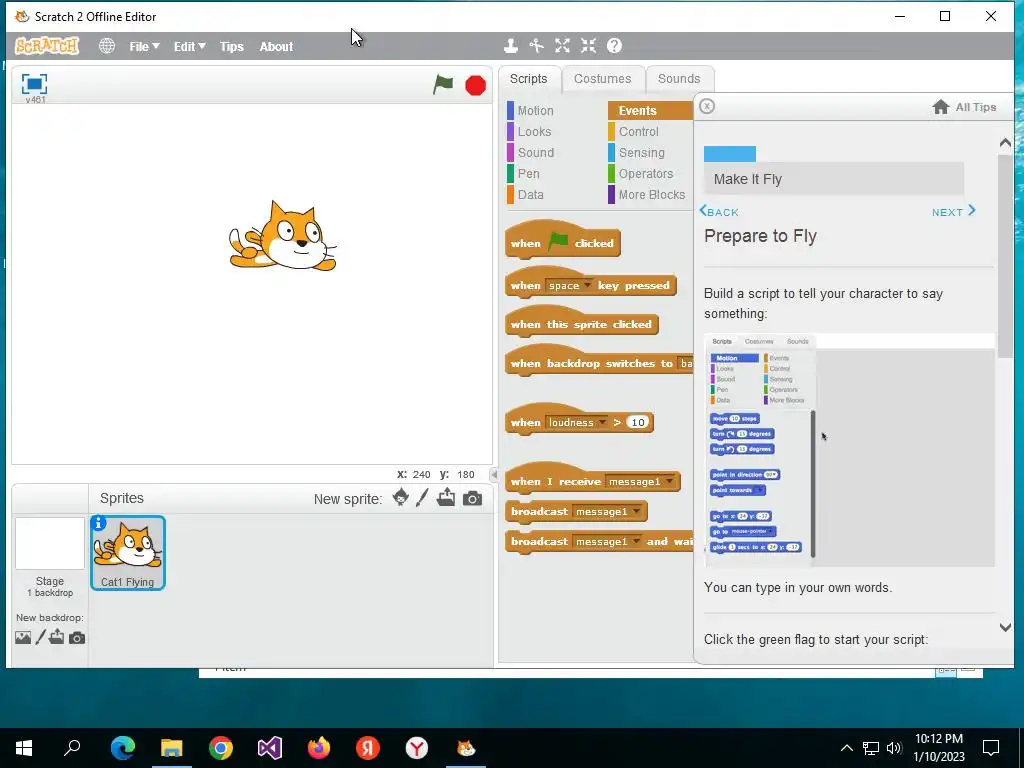Open info for Cat1 Flying sprite
This screenshot has width=1024, height=768.
coord(99,523)
